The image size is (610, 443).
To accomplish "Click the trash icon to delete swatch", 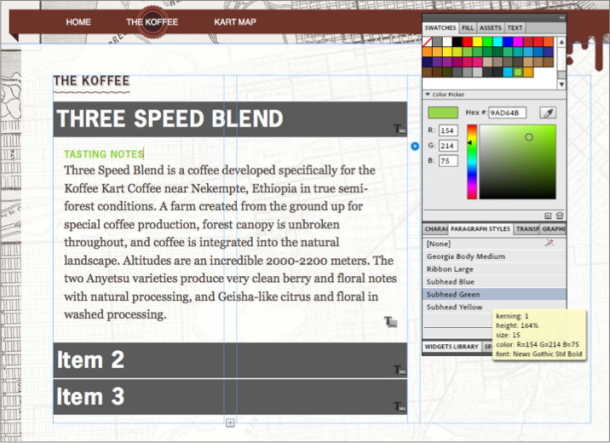I will [559, 215].
